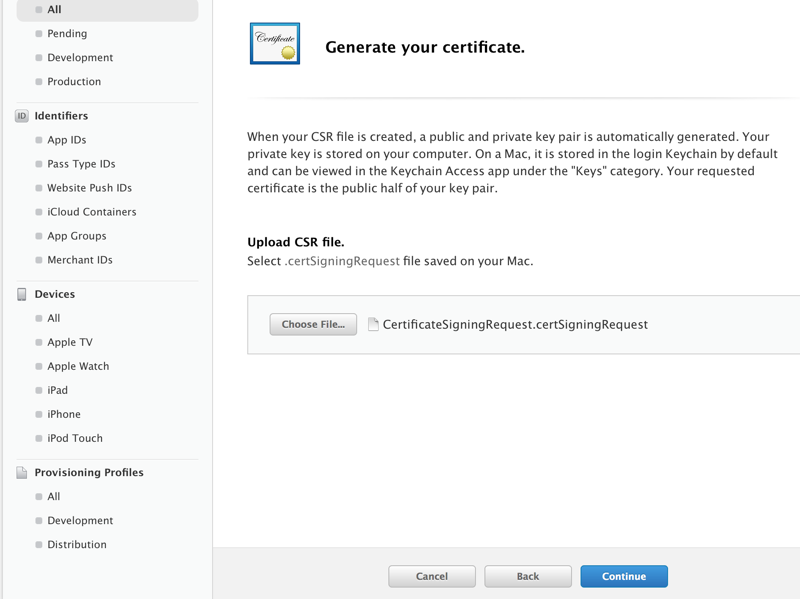The image size is (800, 599).
Task: Click the certificate ribbon image icon
Action: coord(275,44)
